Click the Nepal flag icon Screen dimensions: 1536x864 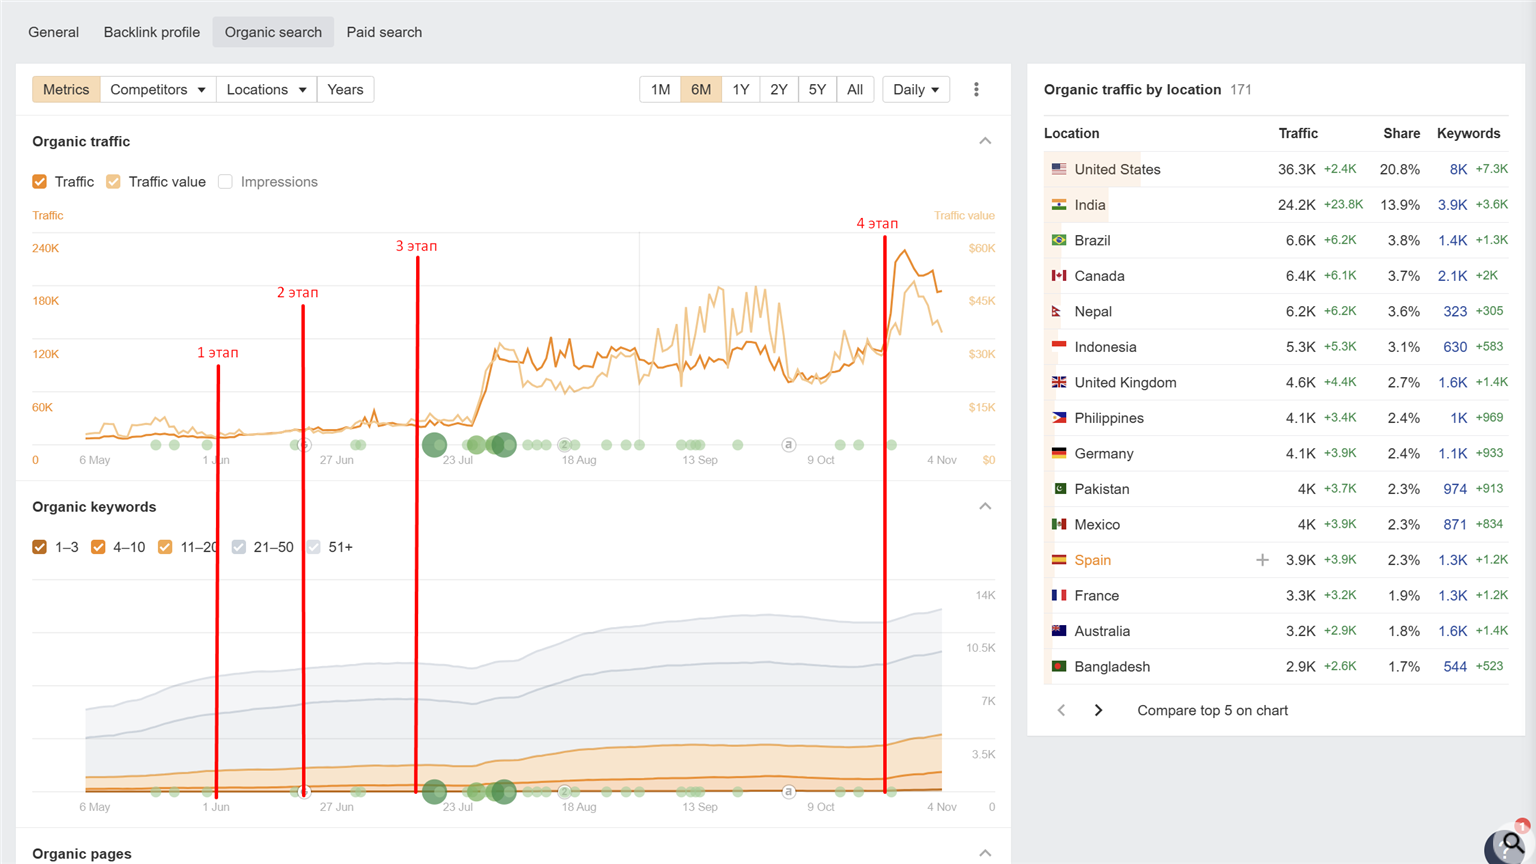1057,312
